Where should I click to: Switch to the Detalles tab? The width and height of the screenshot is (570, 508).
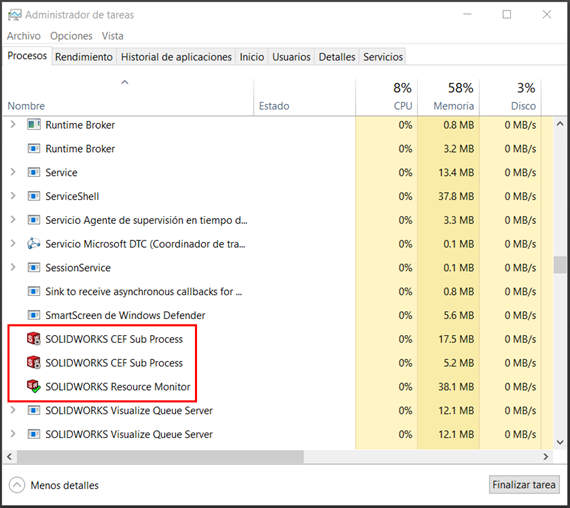click(x=337, y=57)
